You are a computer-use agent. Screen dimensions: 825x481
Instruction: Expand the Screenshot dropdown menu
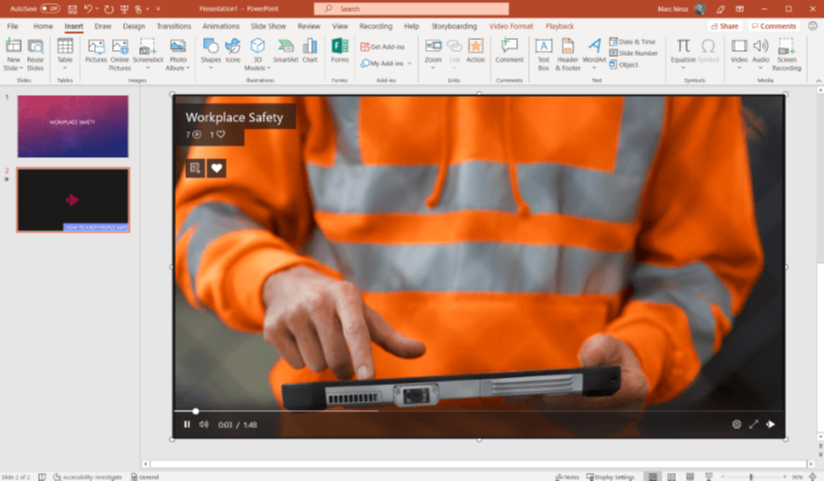coord(148,52)
